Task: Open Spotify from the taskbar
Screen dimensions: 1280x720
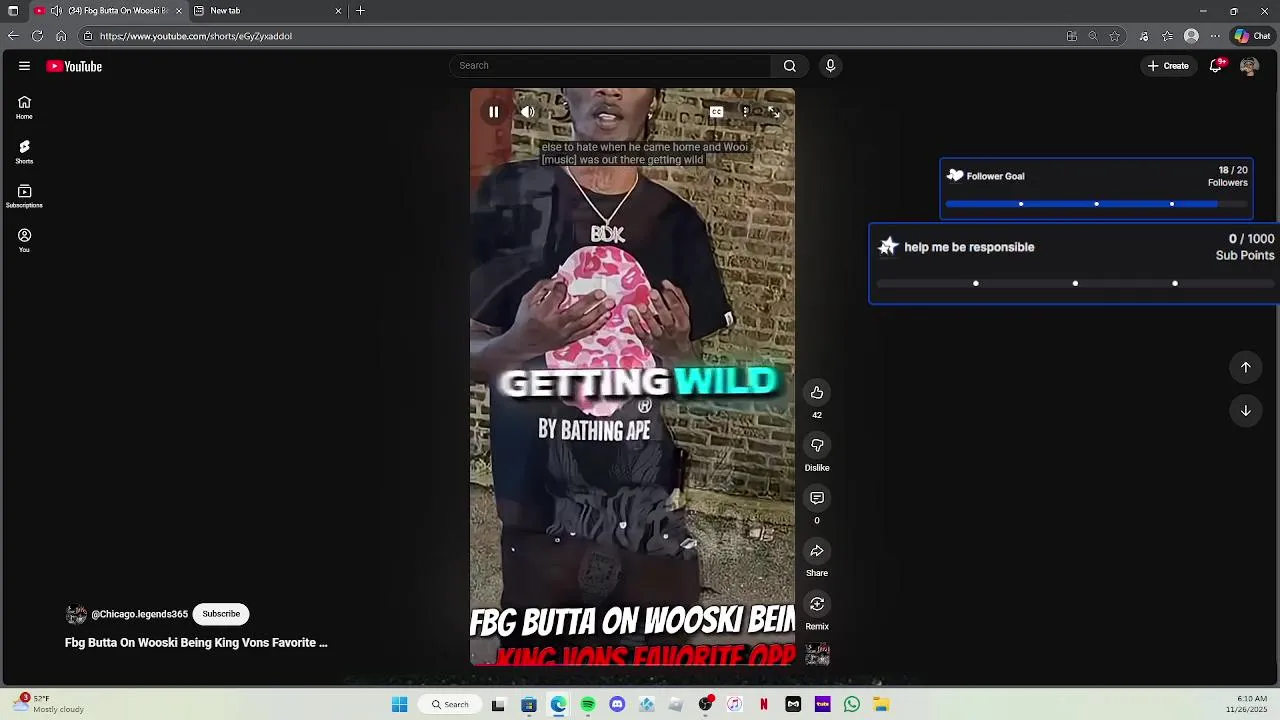Action: [588, 705]
